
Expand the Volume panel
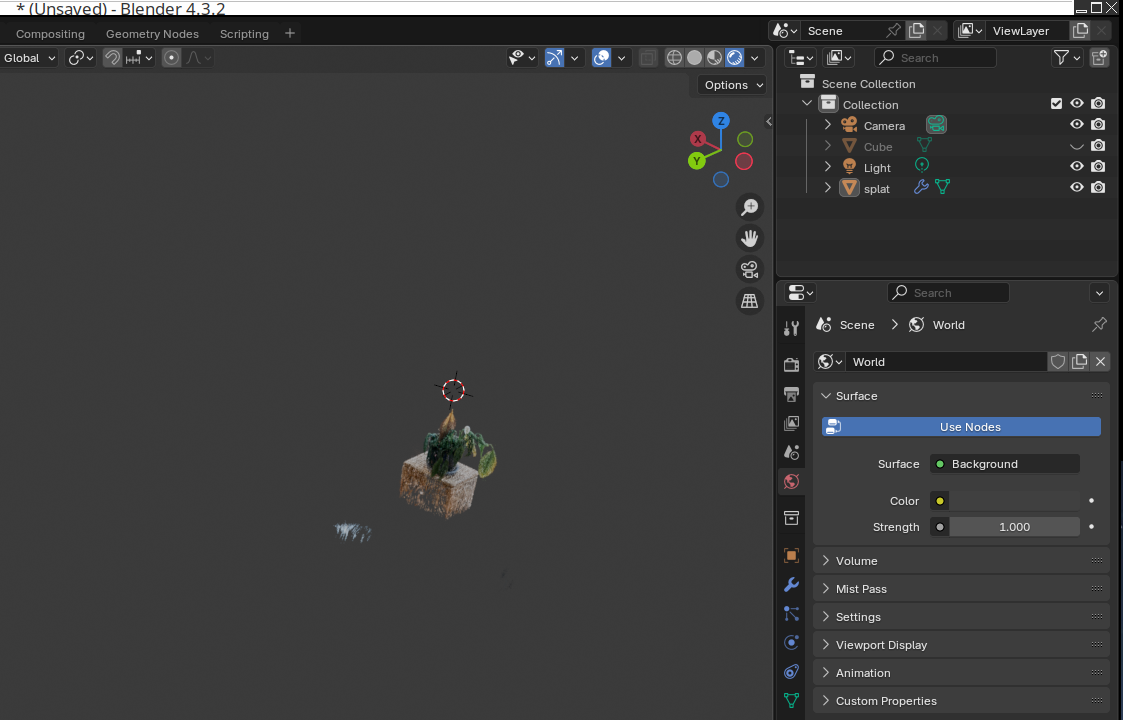[x=857, y=561]
